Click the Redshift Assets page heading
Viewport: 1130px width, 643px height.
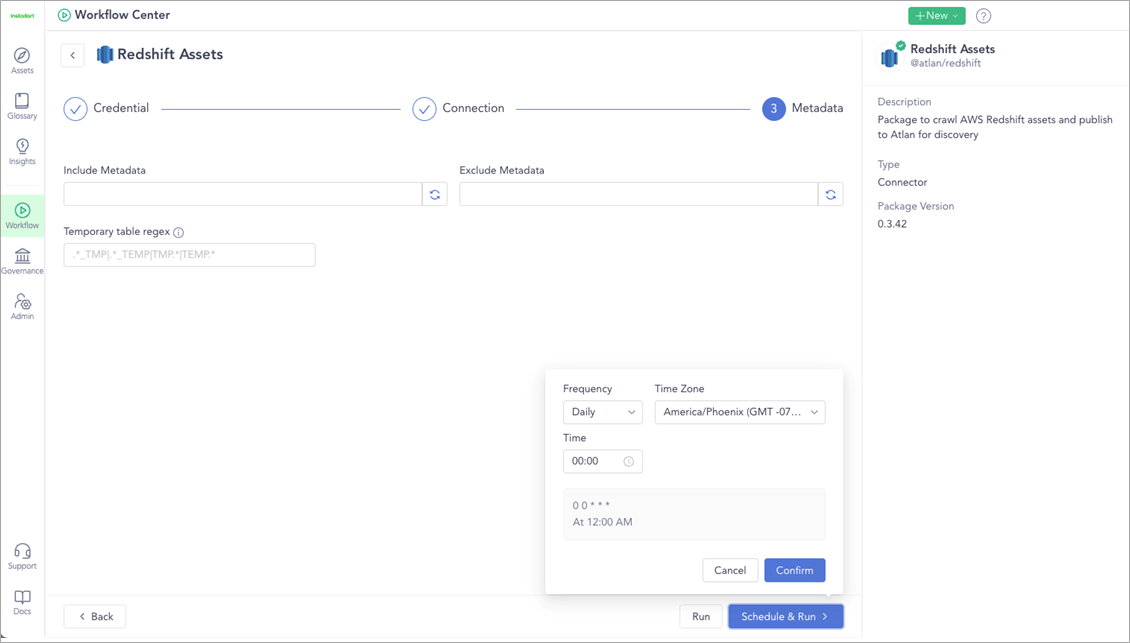(x=170, y=55)
